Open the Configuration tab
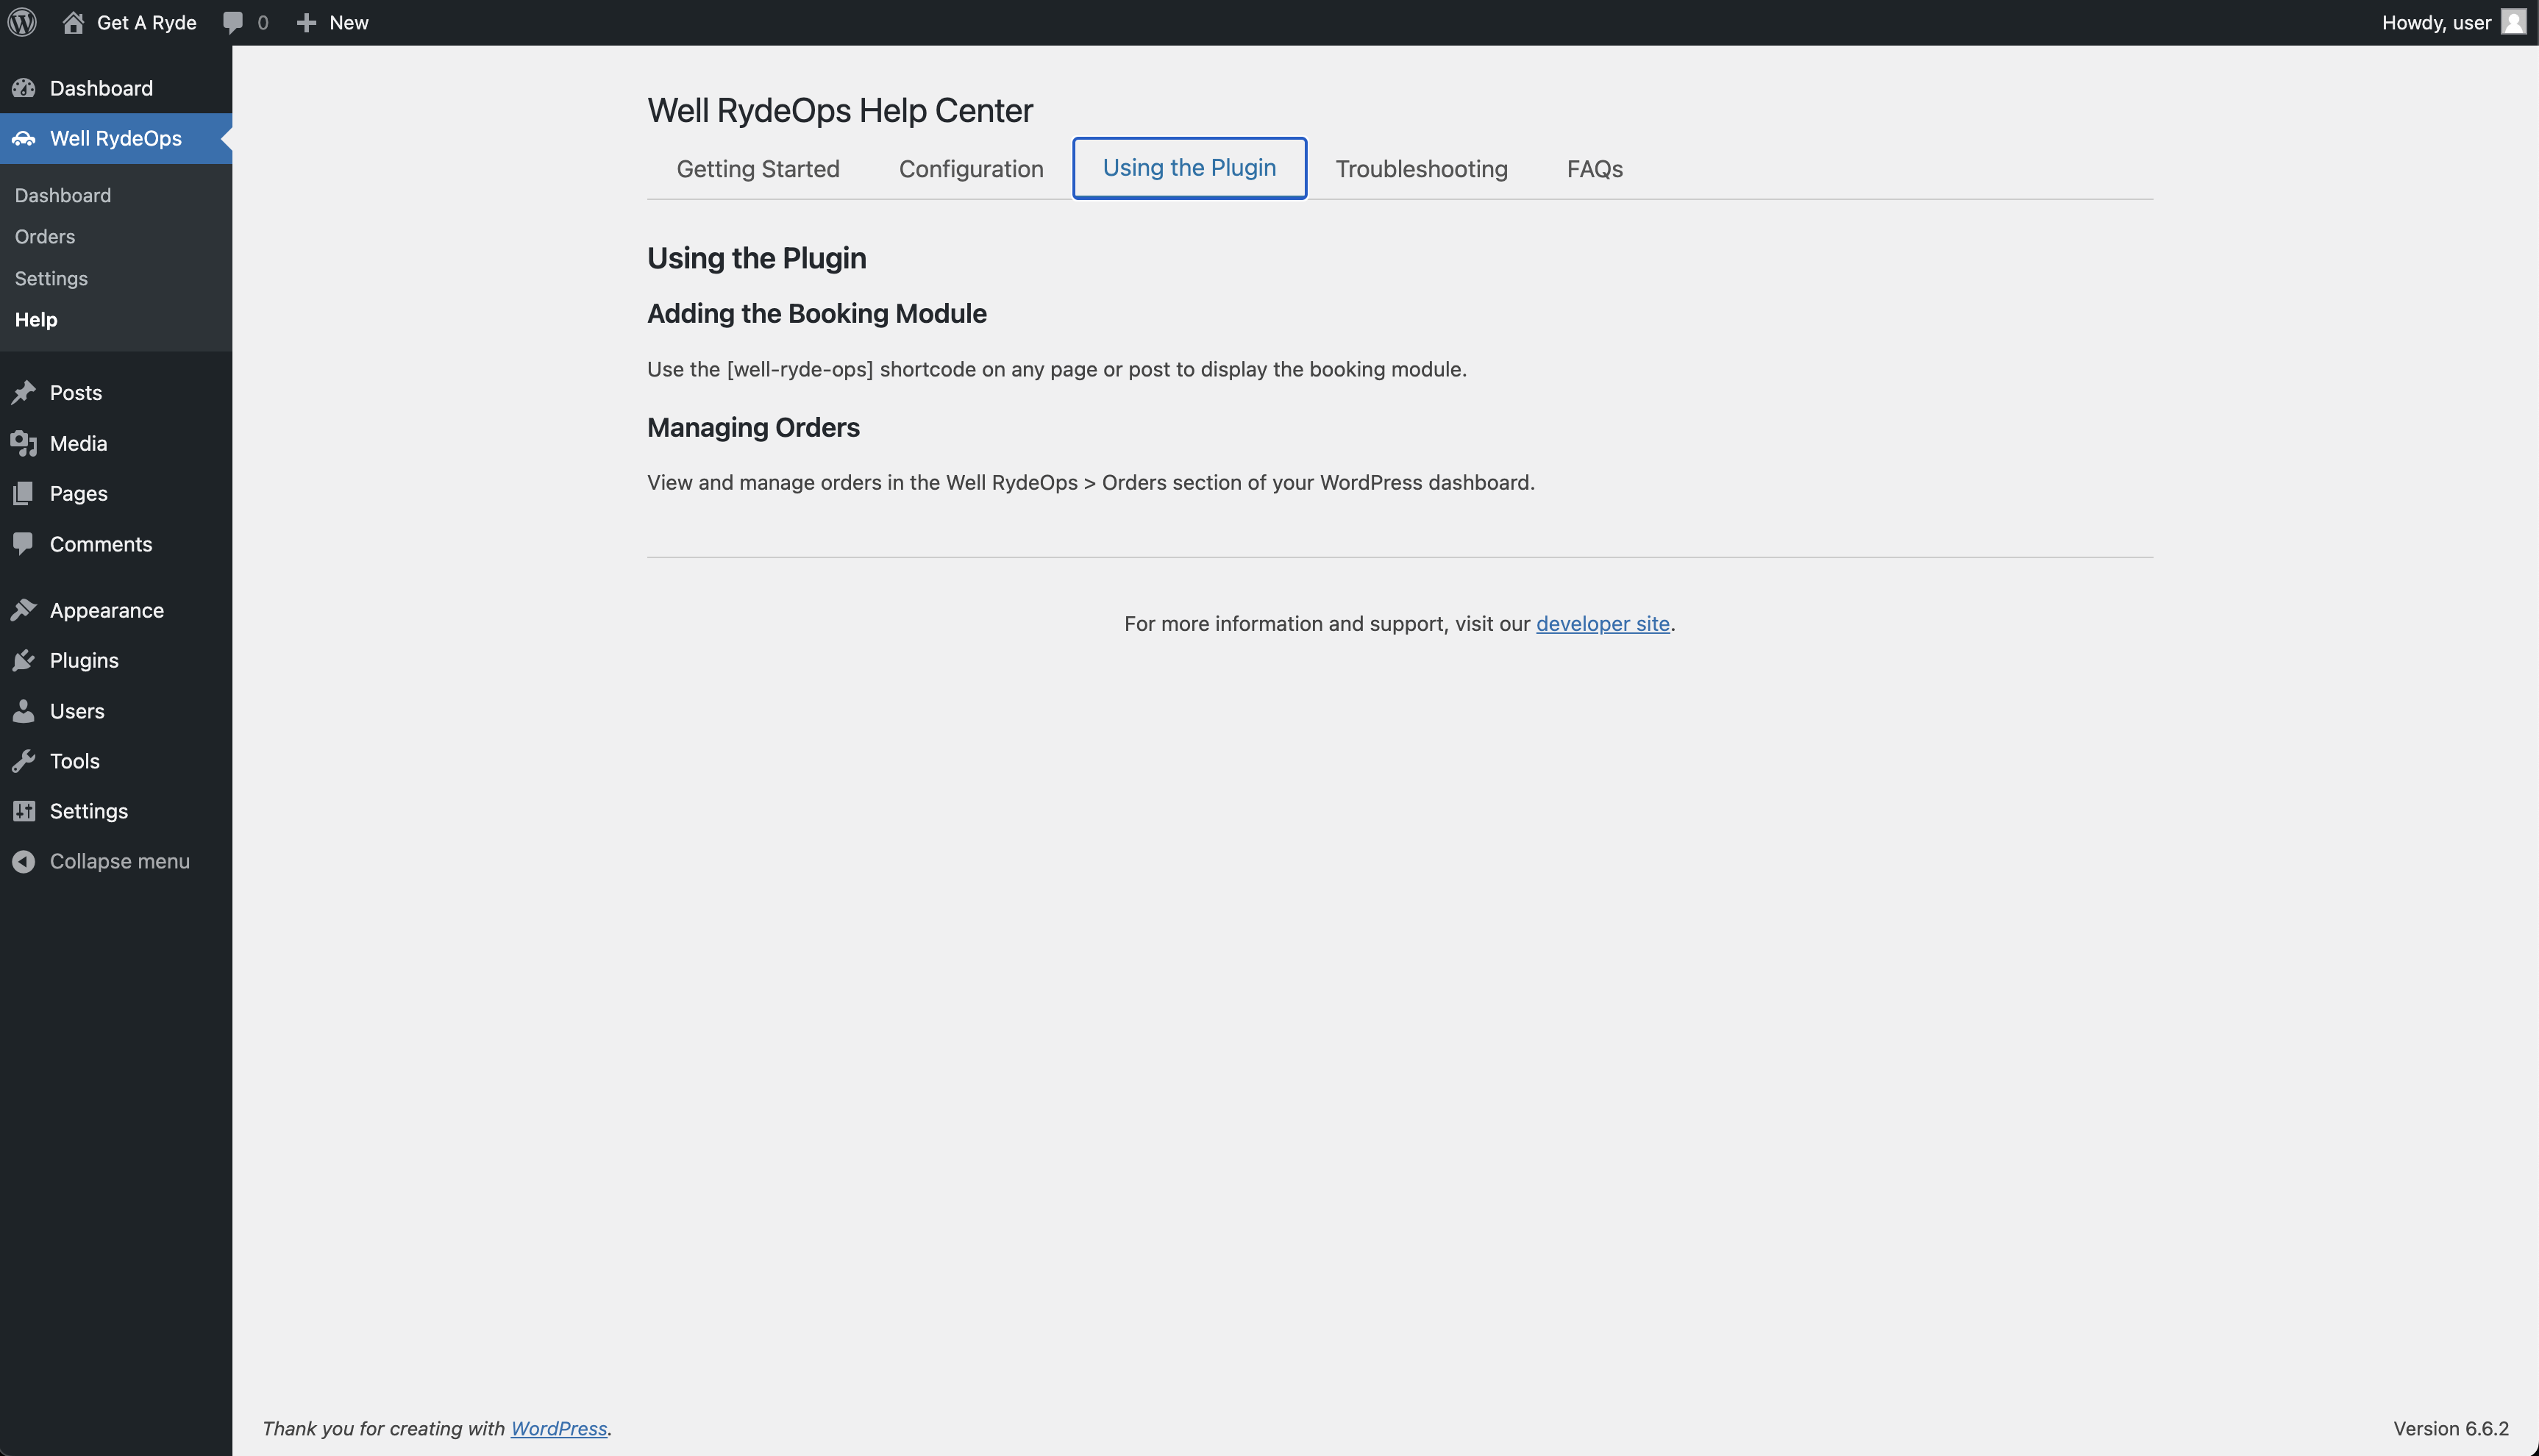Viewport: 2539px width, 1456px height. pos(971,169)
